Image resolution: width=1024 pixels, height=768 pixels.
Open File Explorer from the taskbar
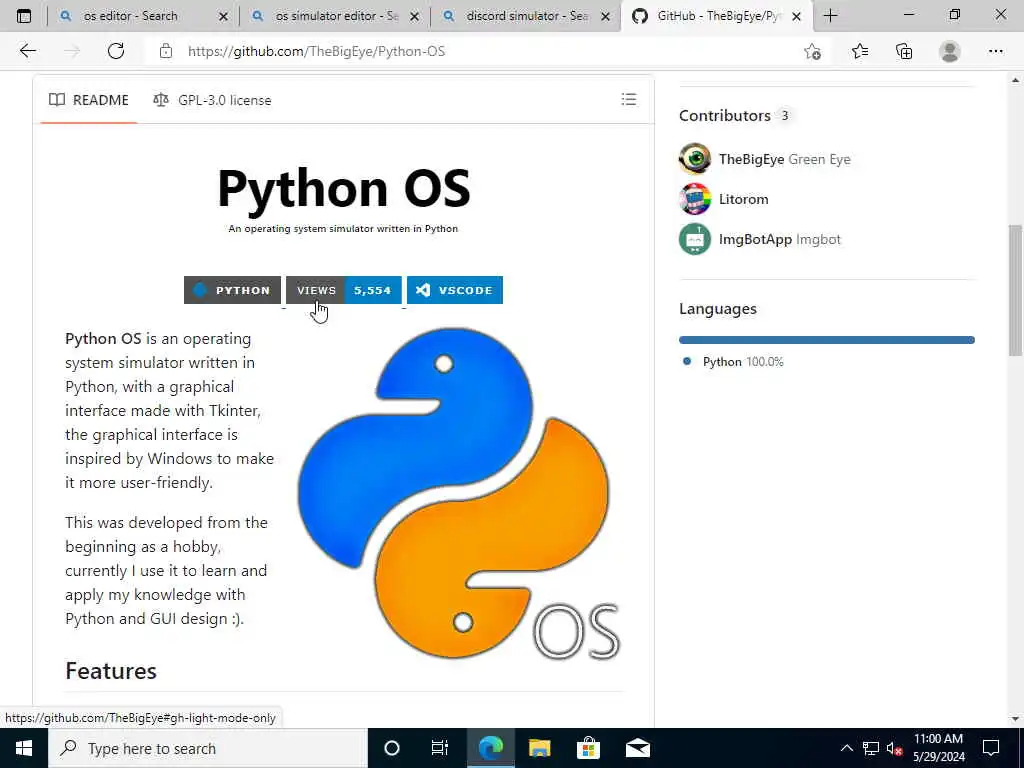tap(539, 748)
